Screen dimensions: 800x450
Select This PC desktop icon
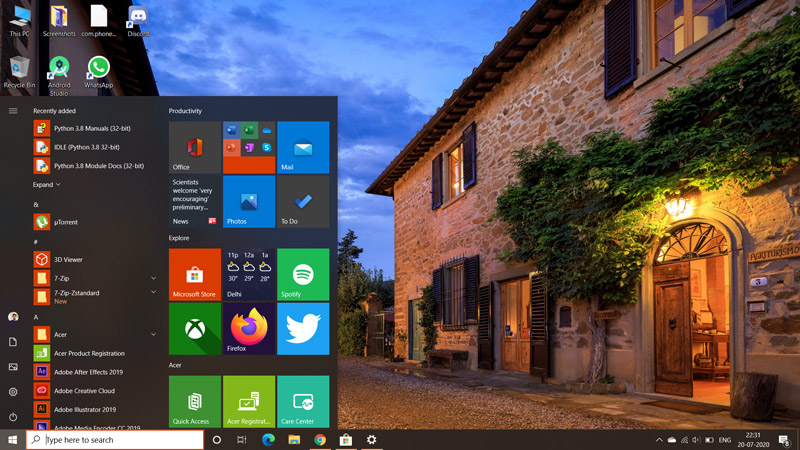tap(19, 21)
